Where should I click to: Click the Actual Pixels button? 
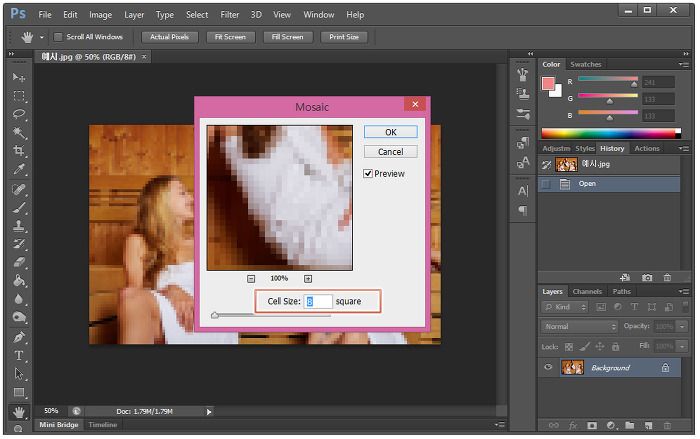pyautogui.click(x=170, y=37)
